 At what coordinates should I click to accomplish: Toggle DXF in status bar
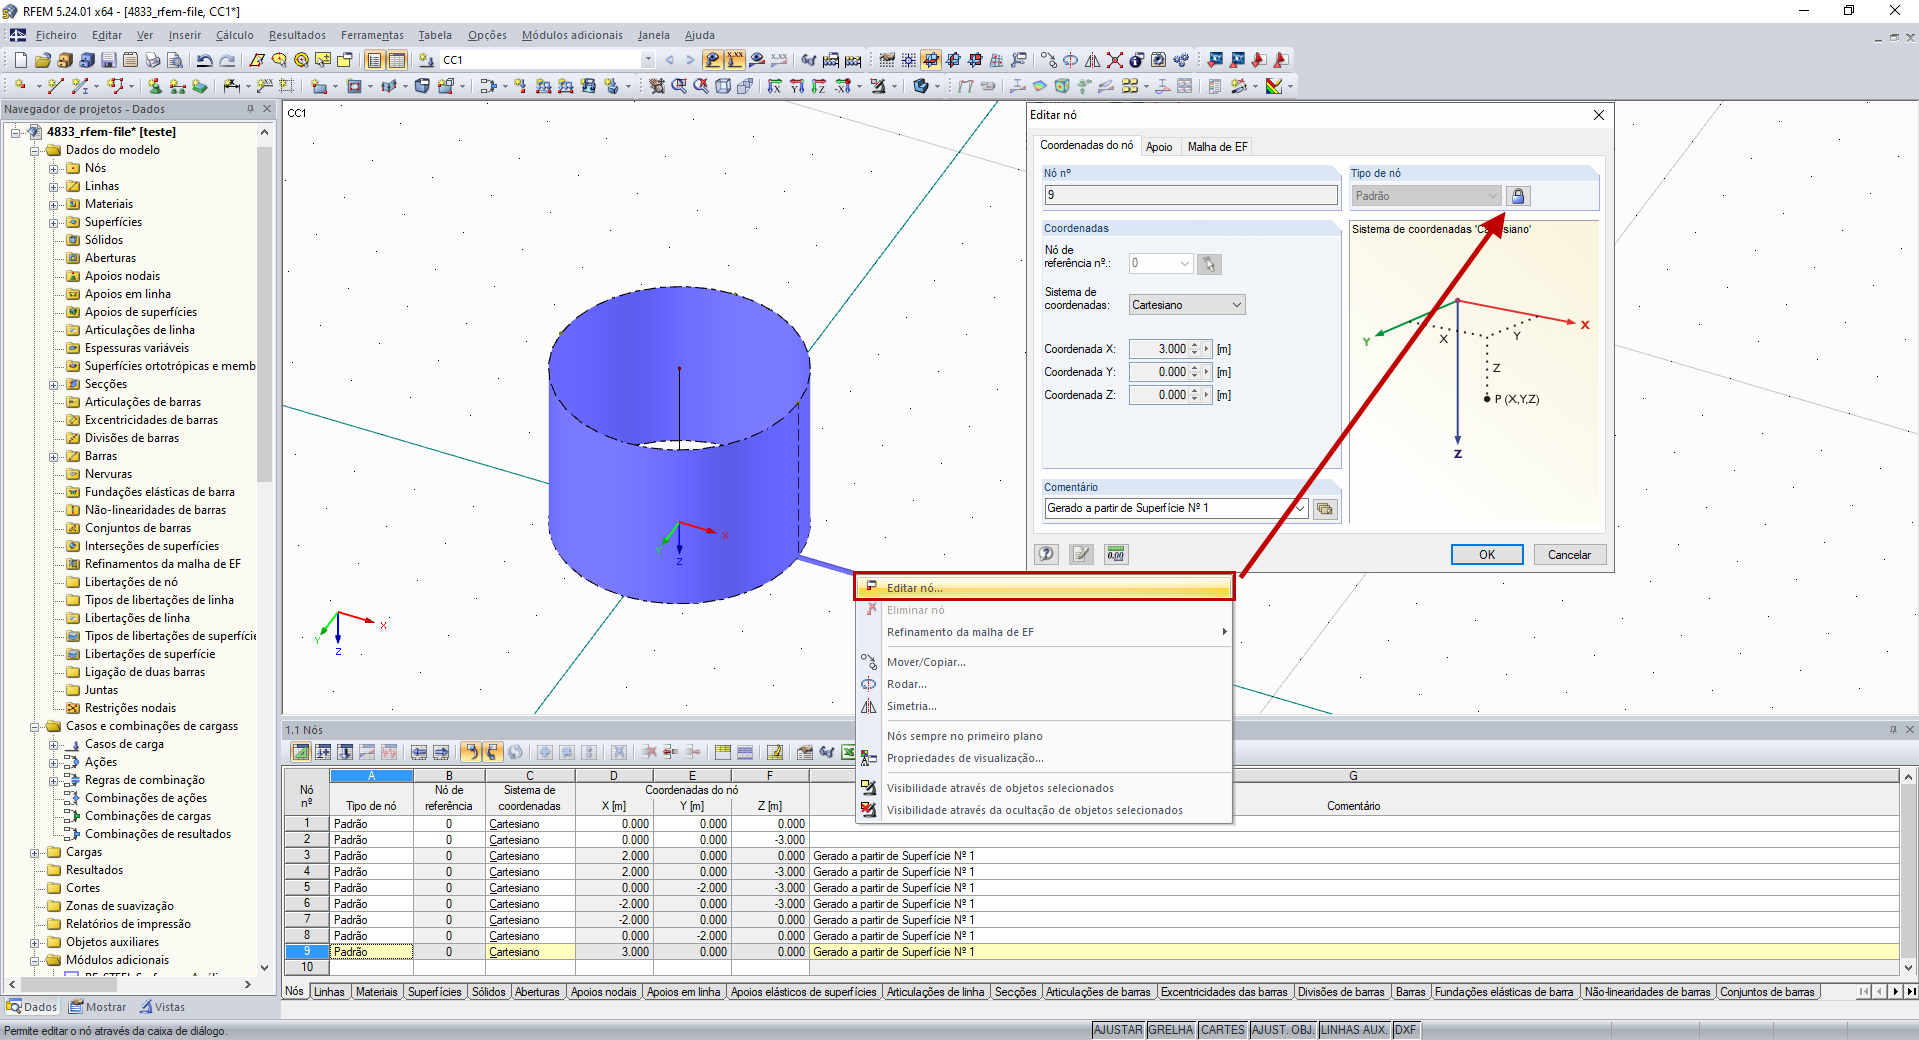click(1405, 1030)
